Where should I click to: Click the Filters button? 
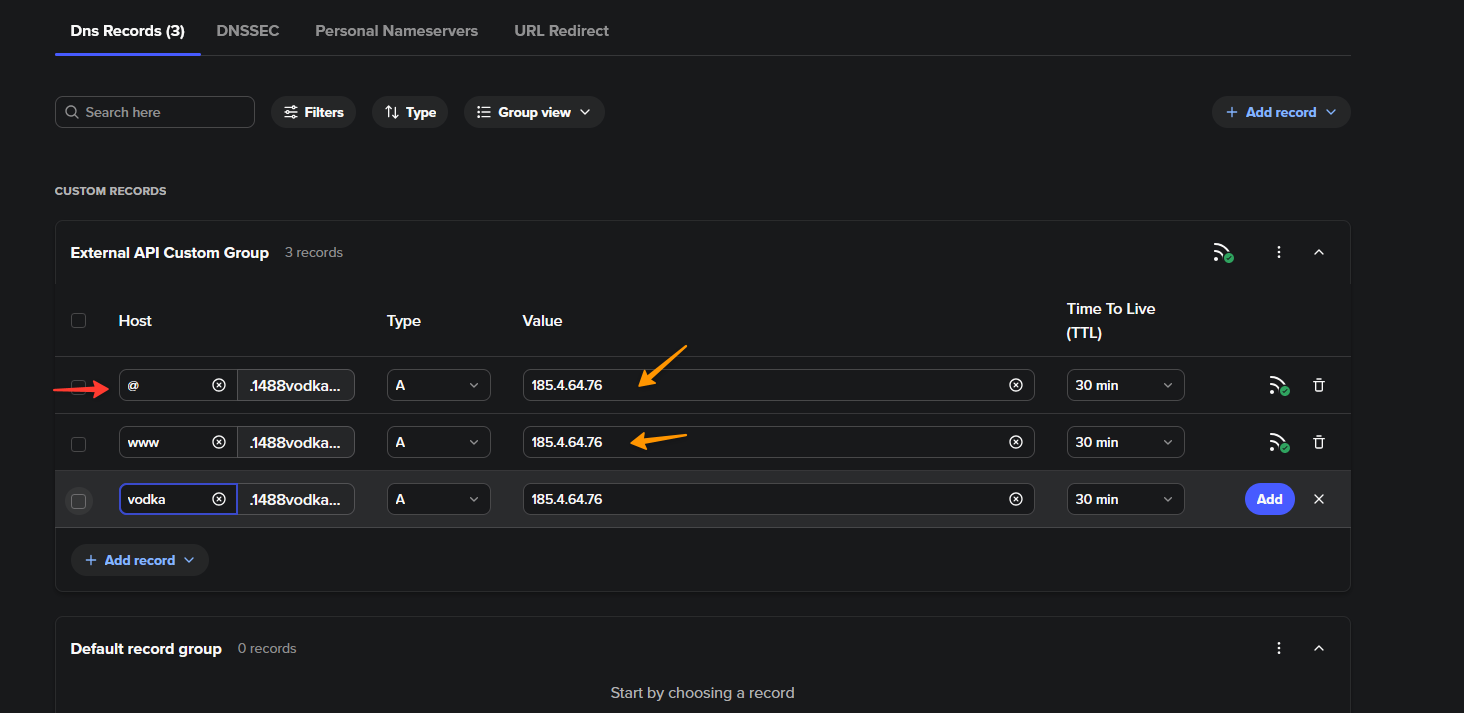313,112
